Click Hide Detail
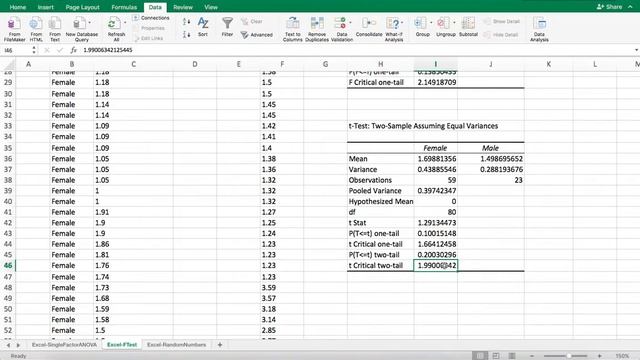Screen dimensions: 640x360 click(501, 35)
